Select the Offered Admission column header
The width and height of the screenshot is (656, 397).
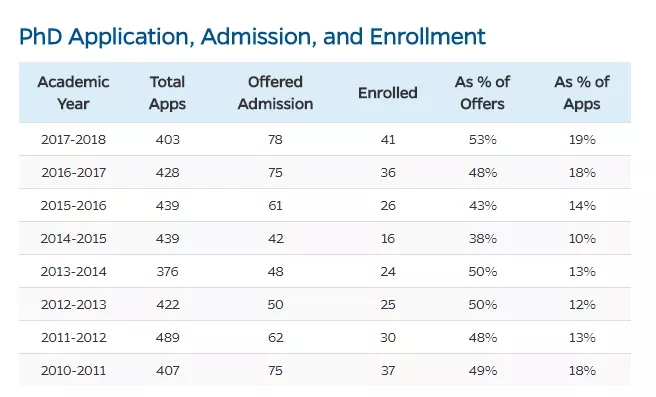click(x=275, y=93)
